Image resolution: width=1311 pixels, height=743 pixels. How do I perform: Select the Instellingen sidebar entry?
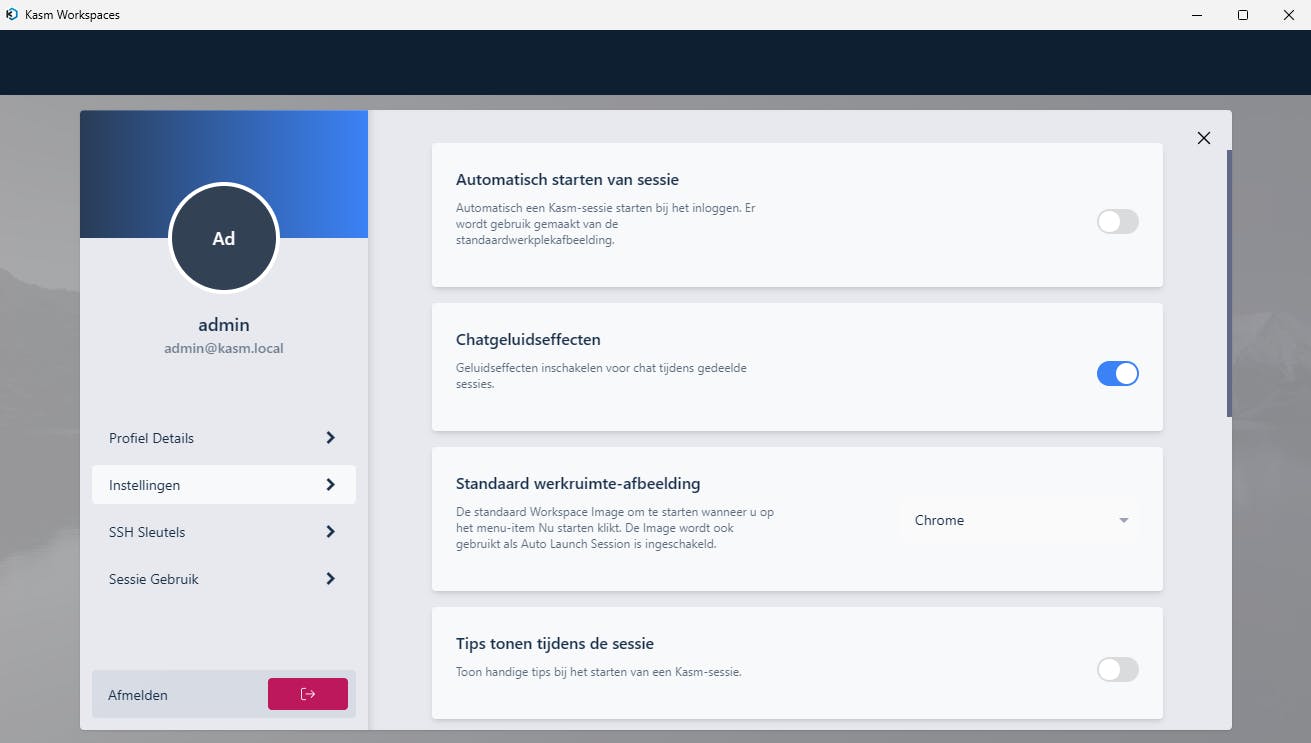(200, 484)
